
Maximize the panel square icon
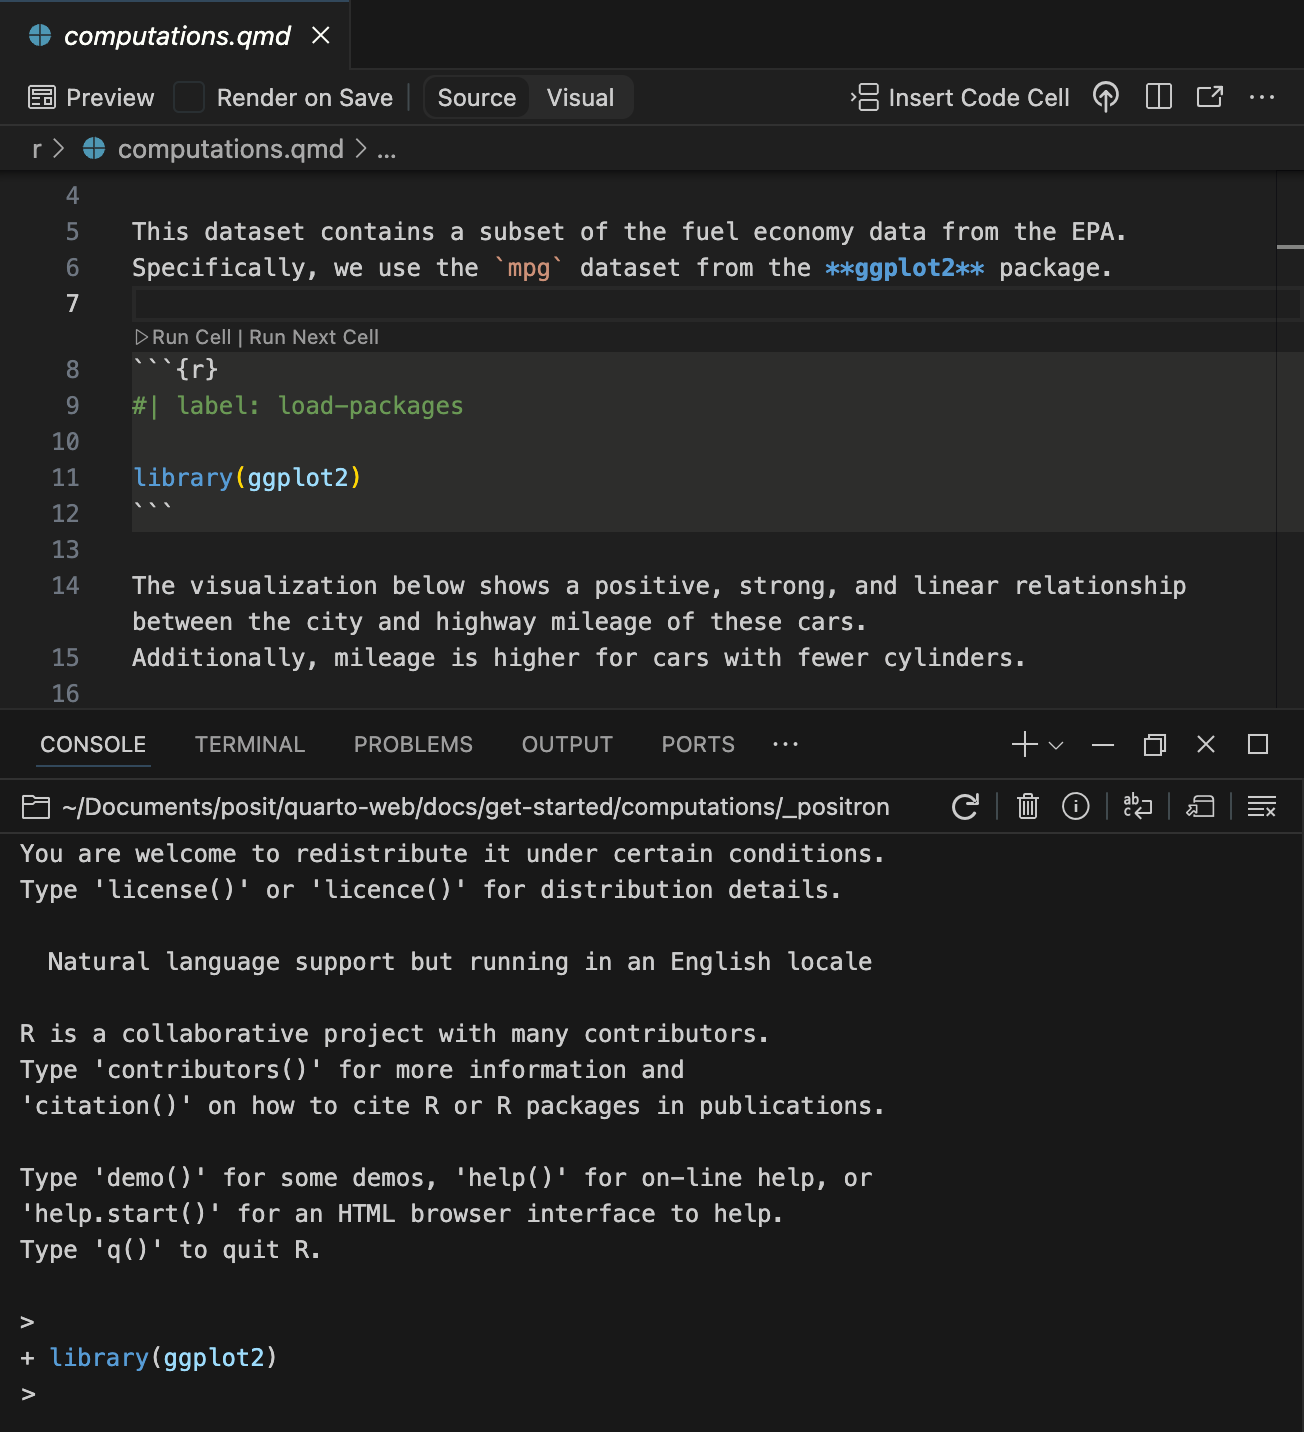(1258, 745)
